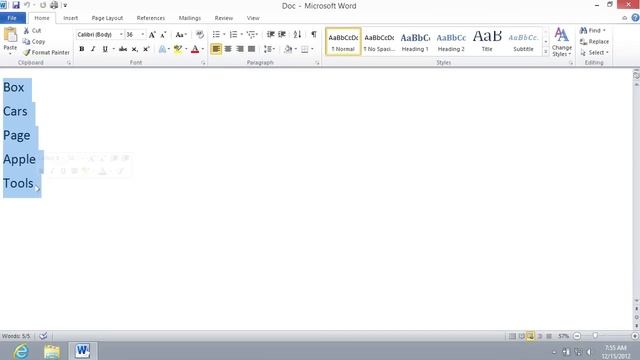Decrease paragraph indent
640x360 pixels.
coord(270,35)
